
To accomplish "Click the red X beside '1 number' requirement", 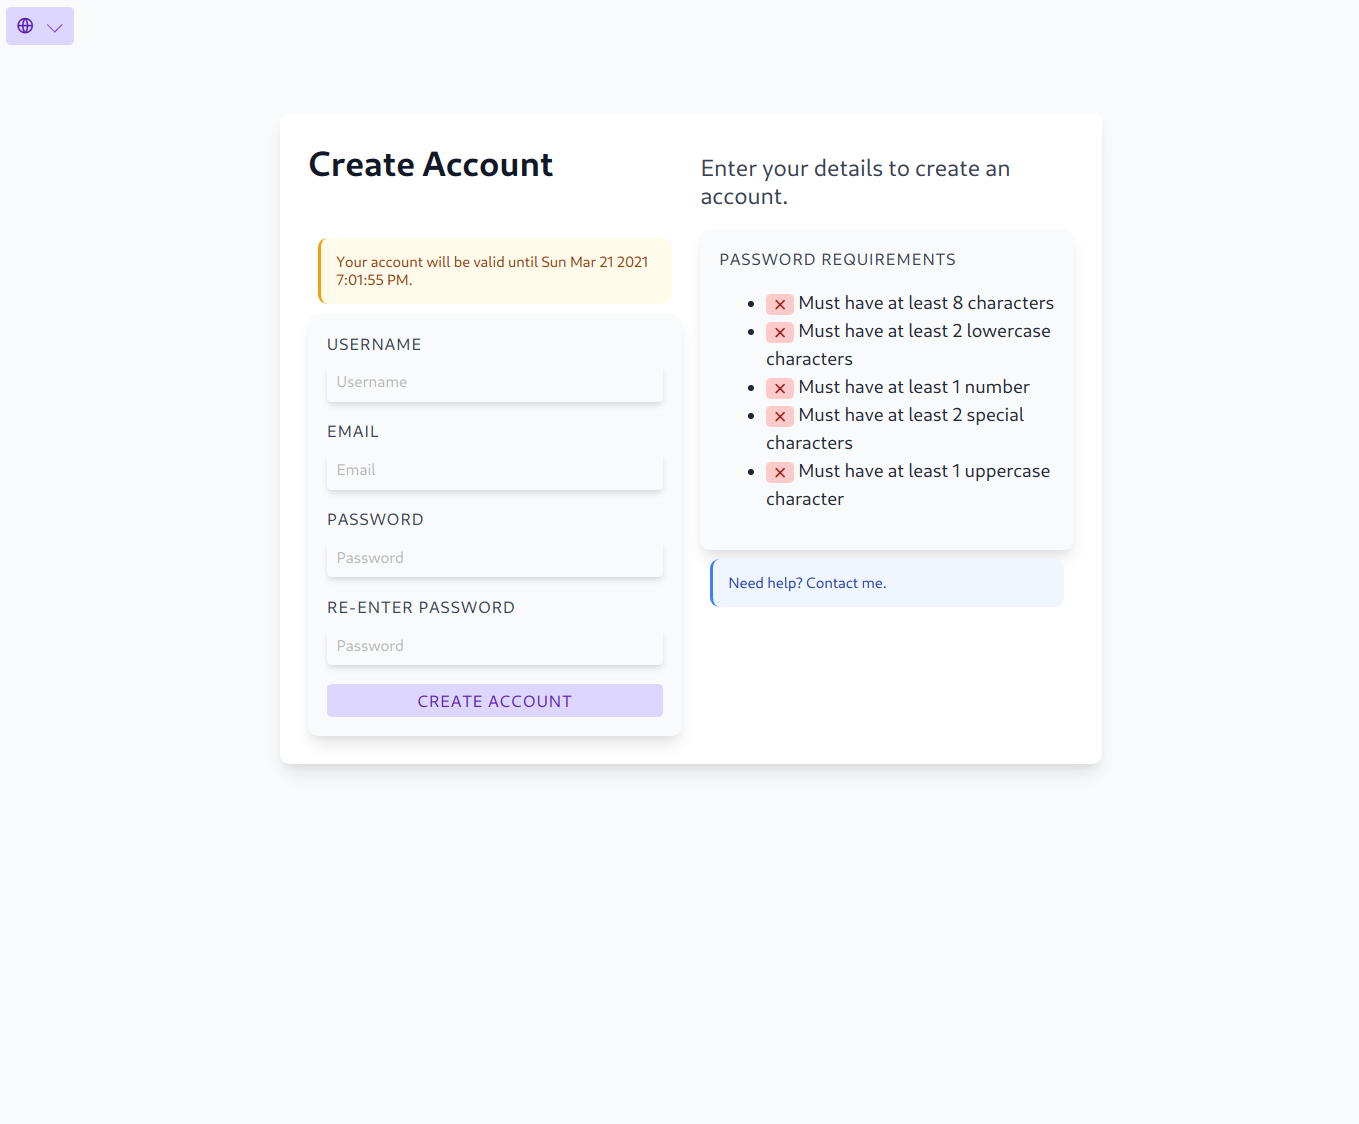I will (780, 388).
